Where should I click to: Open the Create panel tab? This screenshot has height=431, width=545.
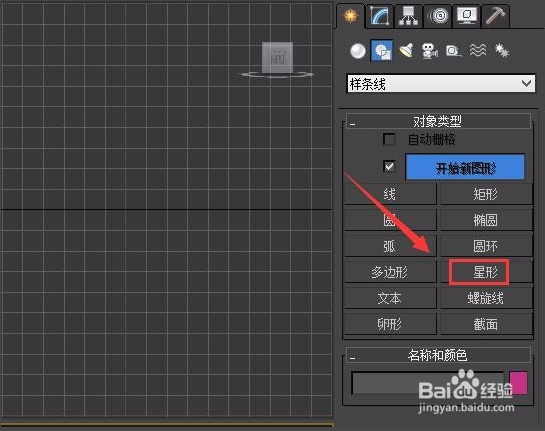point(350,16)
